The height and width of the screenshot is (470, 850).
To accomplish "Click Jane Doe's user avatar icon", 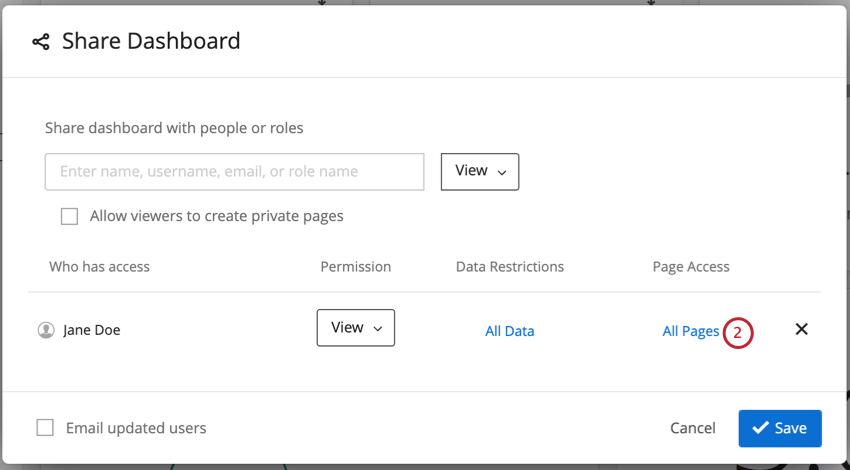I will click(46, 330).
